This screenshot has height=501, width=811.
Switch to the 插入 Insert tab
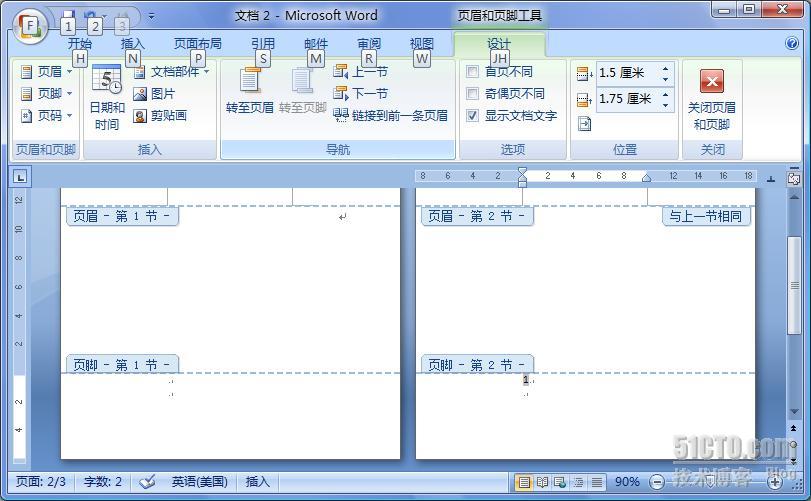132,44
